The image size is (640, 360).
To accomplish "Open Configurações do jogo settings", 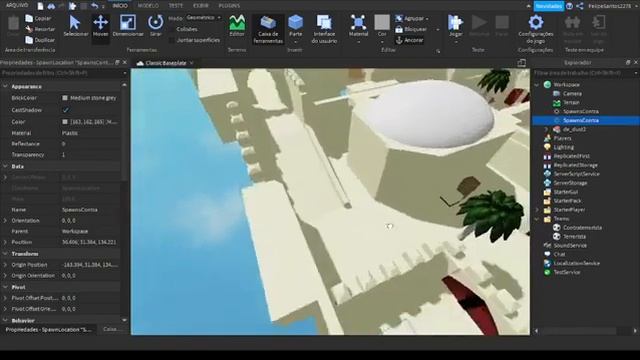I will pos(536,29).
